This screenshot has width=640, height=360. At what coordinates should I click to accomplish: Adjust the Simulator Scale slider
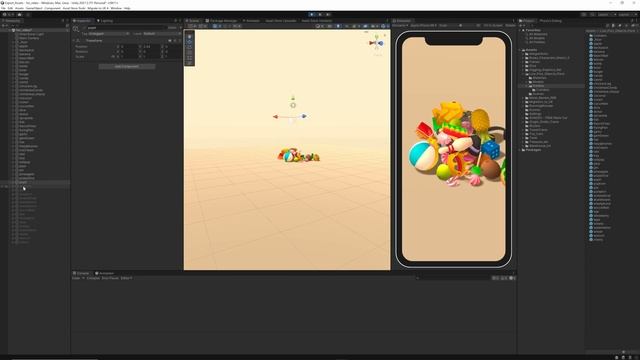460,25
